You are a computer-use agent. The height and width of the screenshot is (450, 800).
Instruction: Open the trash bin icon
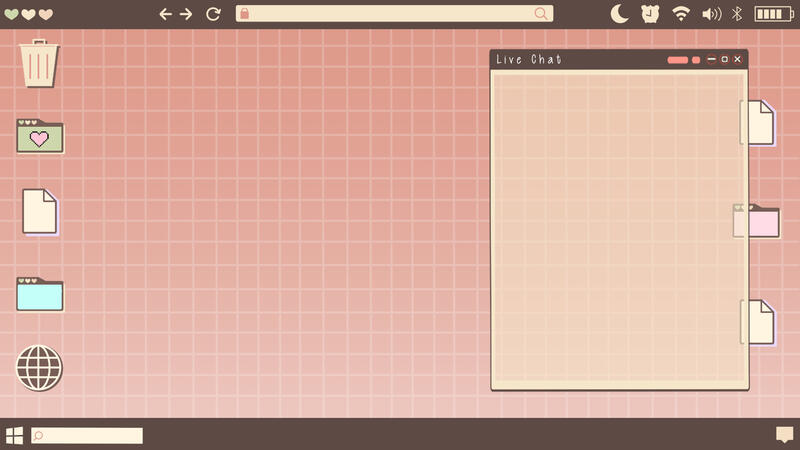39,63
